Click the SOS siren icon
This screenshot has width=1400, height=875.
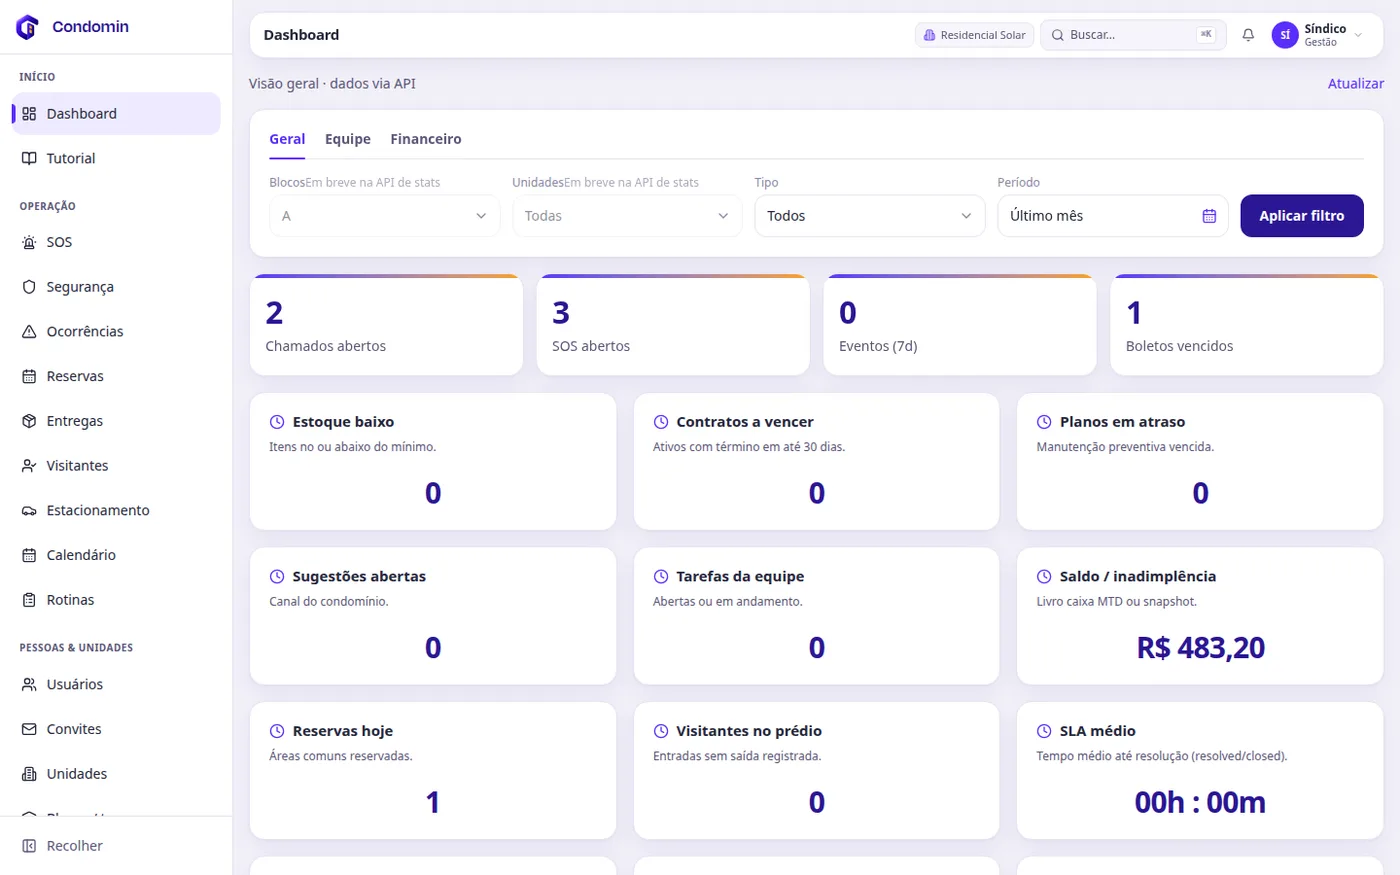click(29, 242)
